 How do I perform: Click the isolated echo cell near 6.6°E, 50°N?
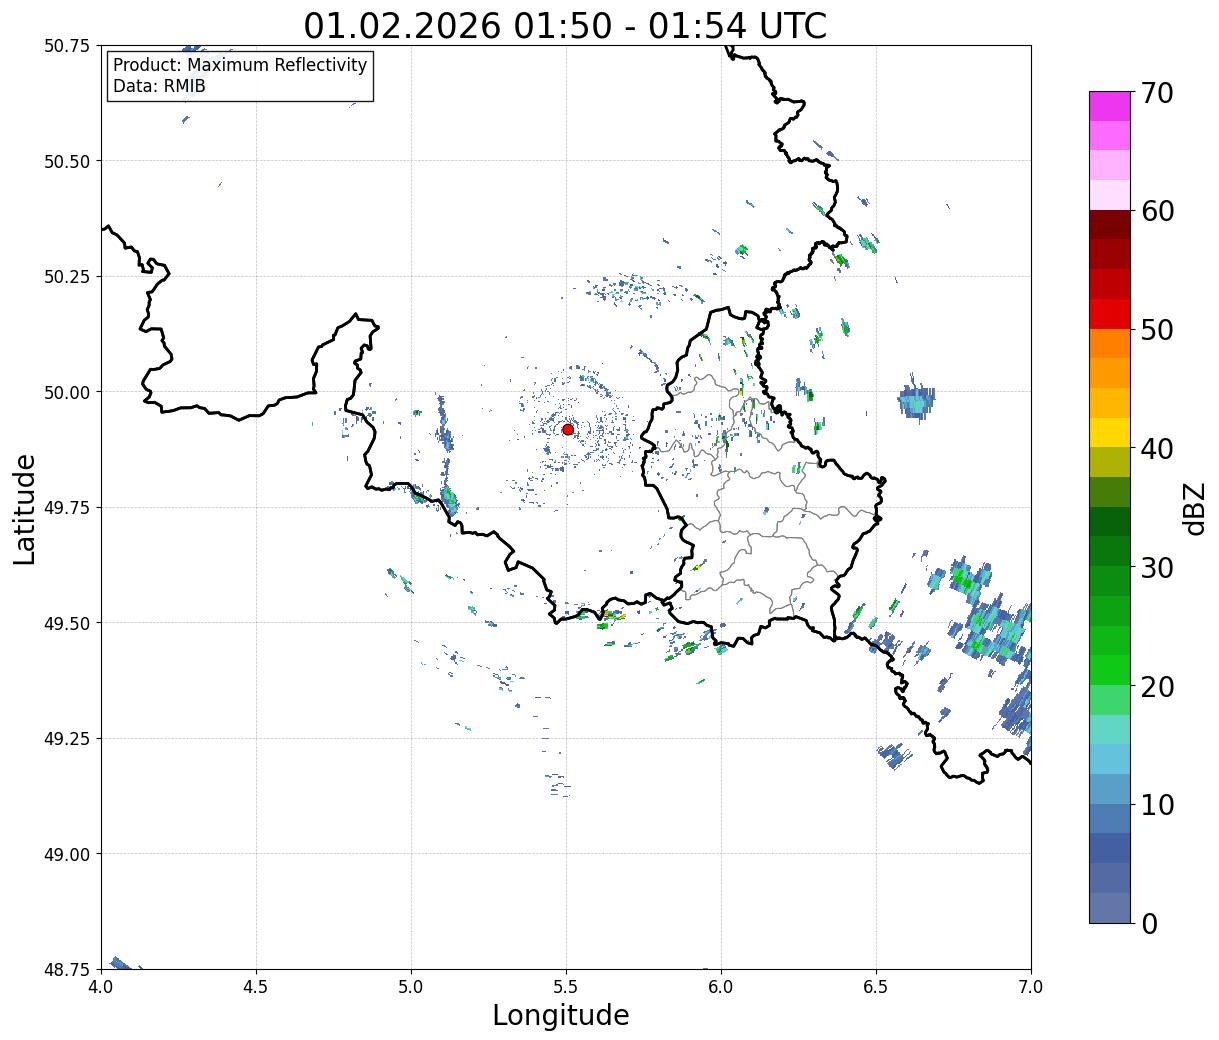916,402
